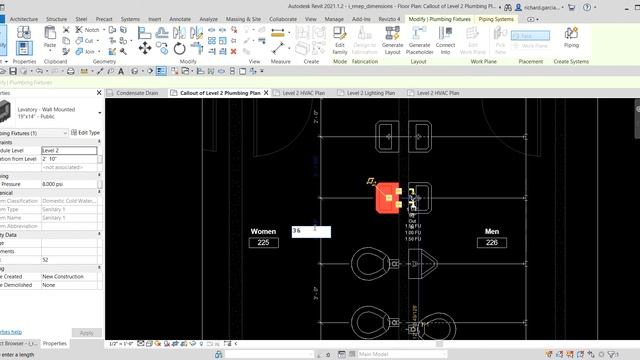640x360 pixels.
Task: Switch to the Project Browser tab at panel bottom
Action: [19, 344]
